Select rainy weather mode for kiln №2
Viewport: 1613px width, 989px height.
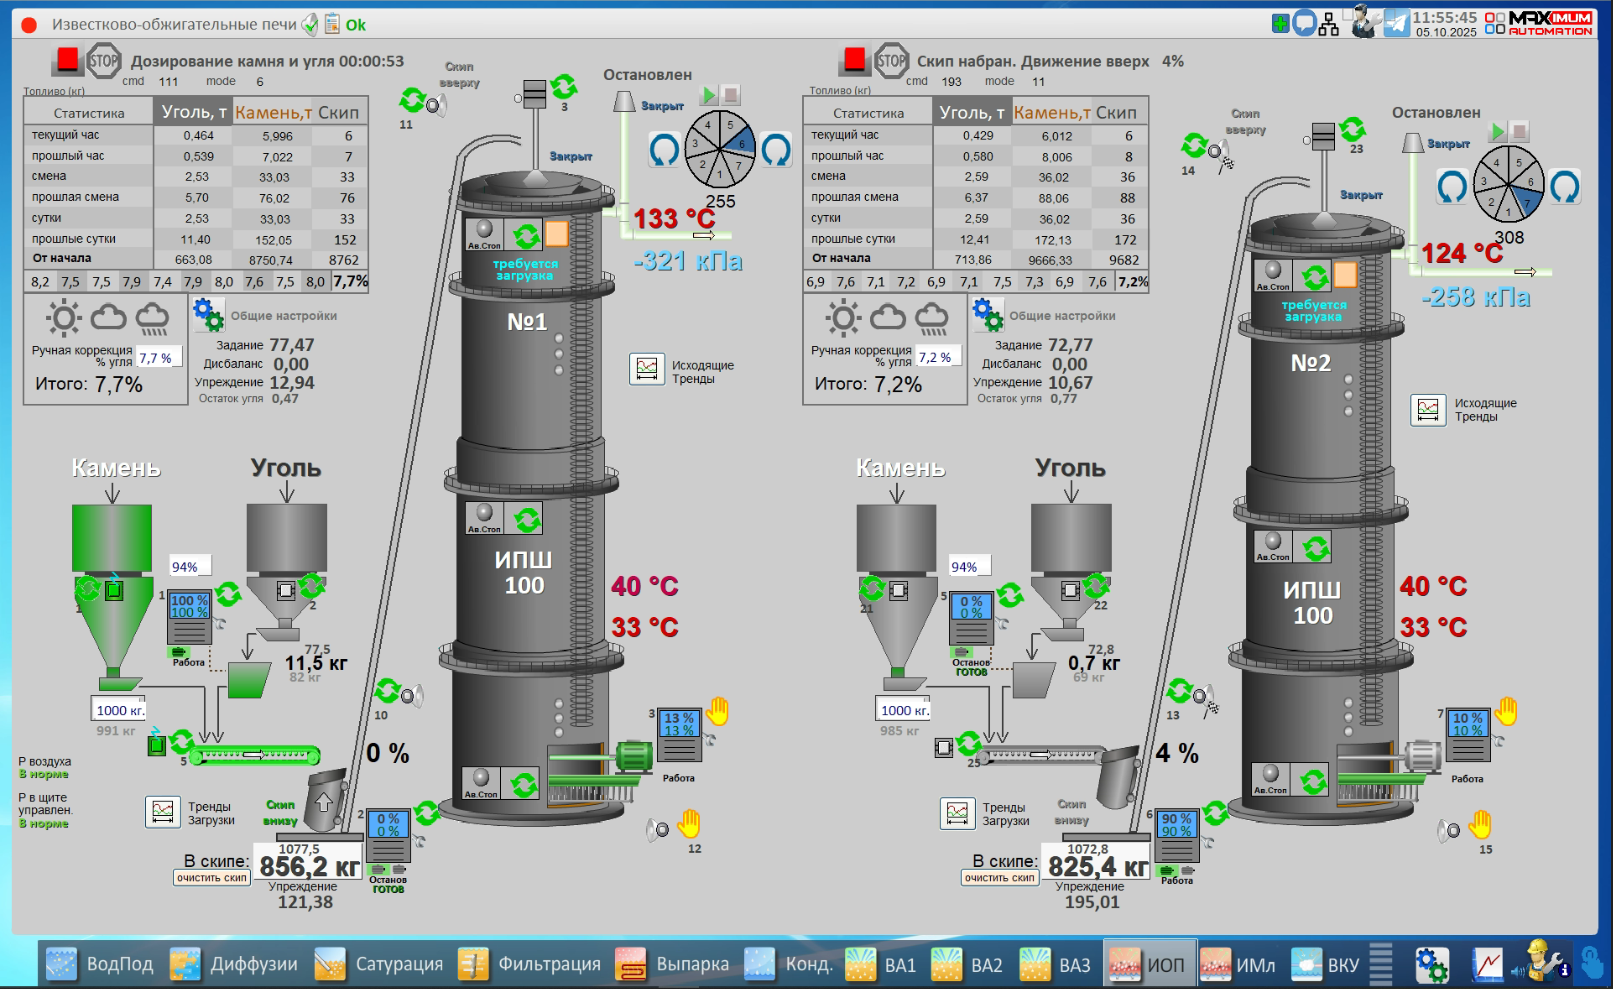click(931, 319)
